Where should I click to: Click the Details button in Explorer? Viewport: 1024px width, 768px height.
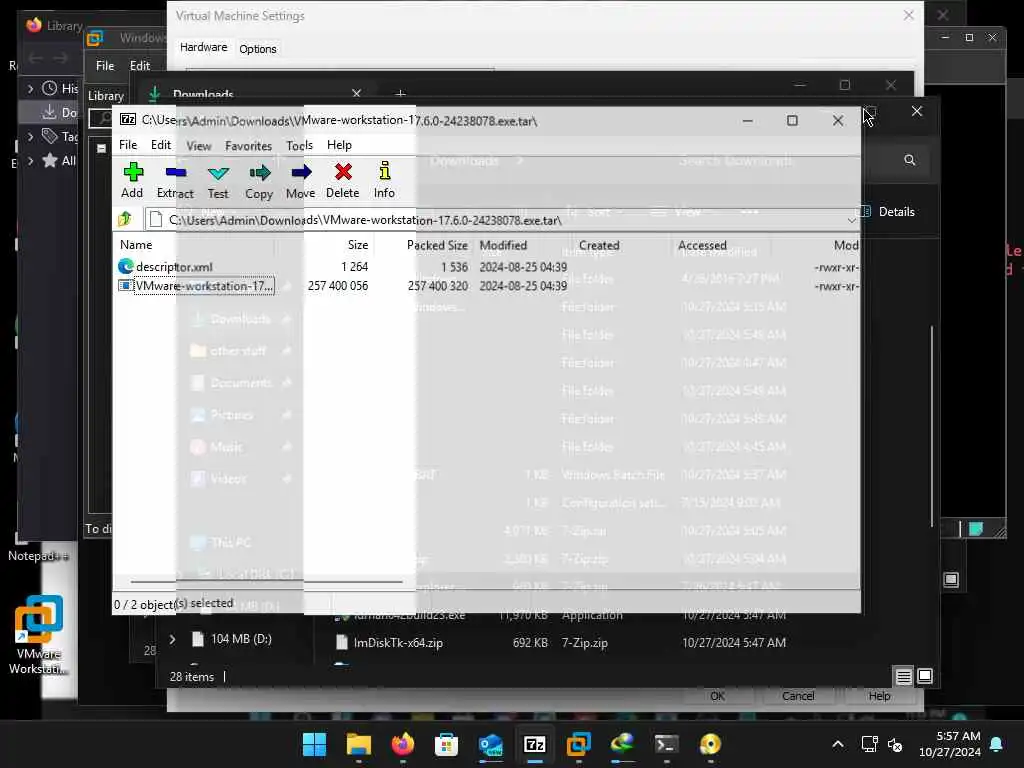[x=888, y=212]
